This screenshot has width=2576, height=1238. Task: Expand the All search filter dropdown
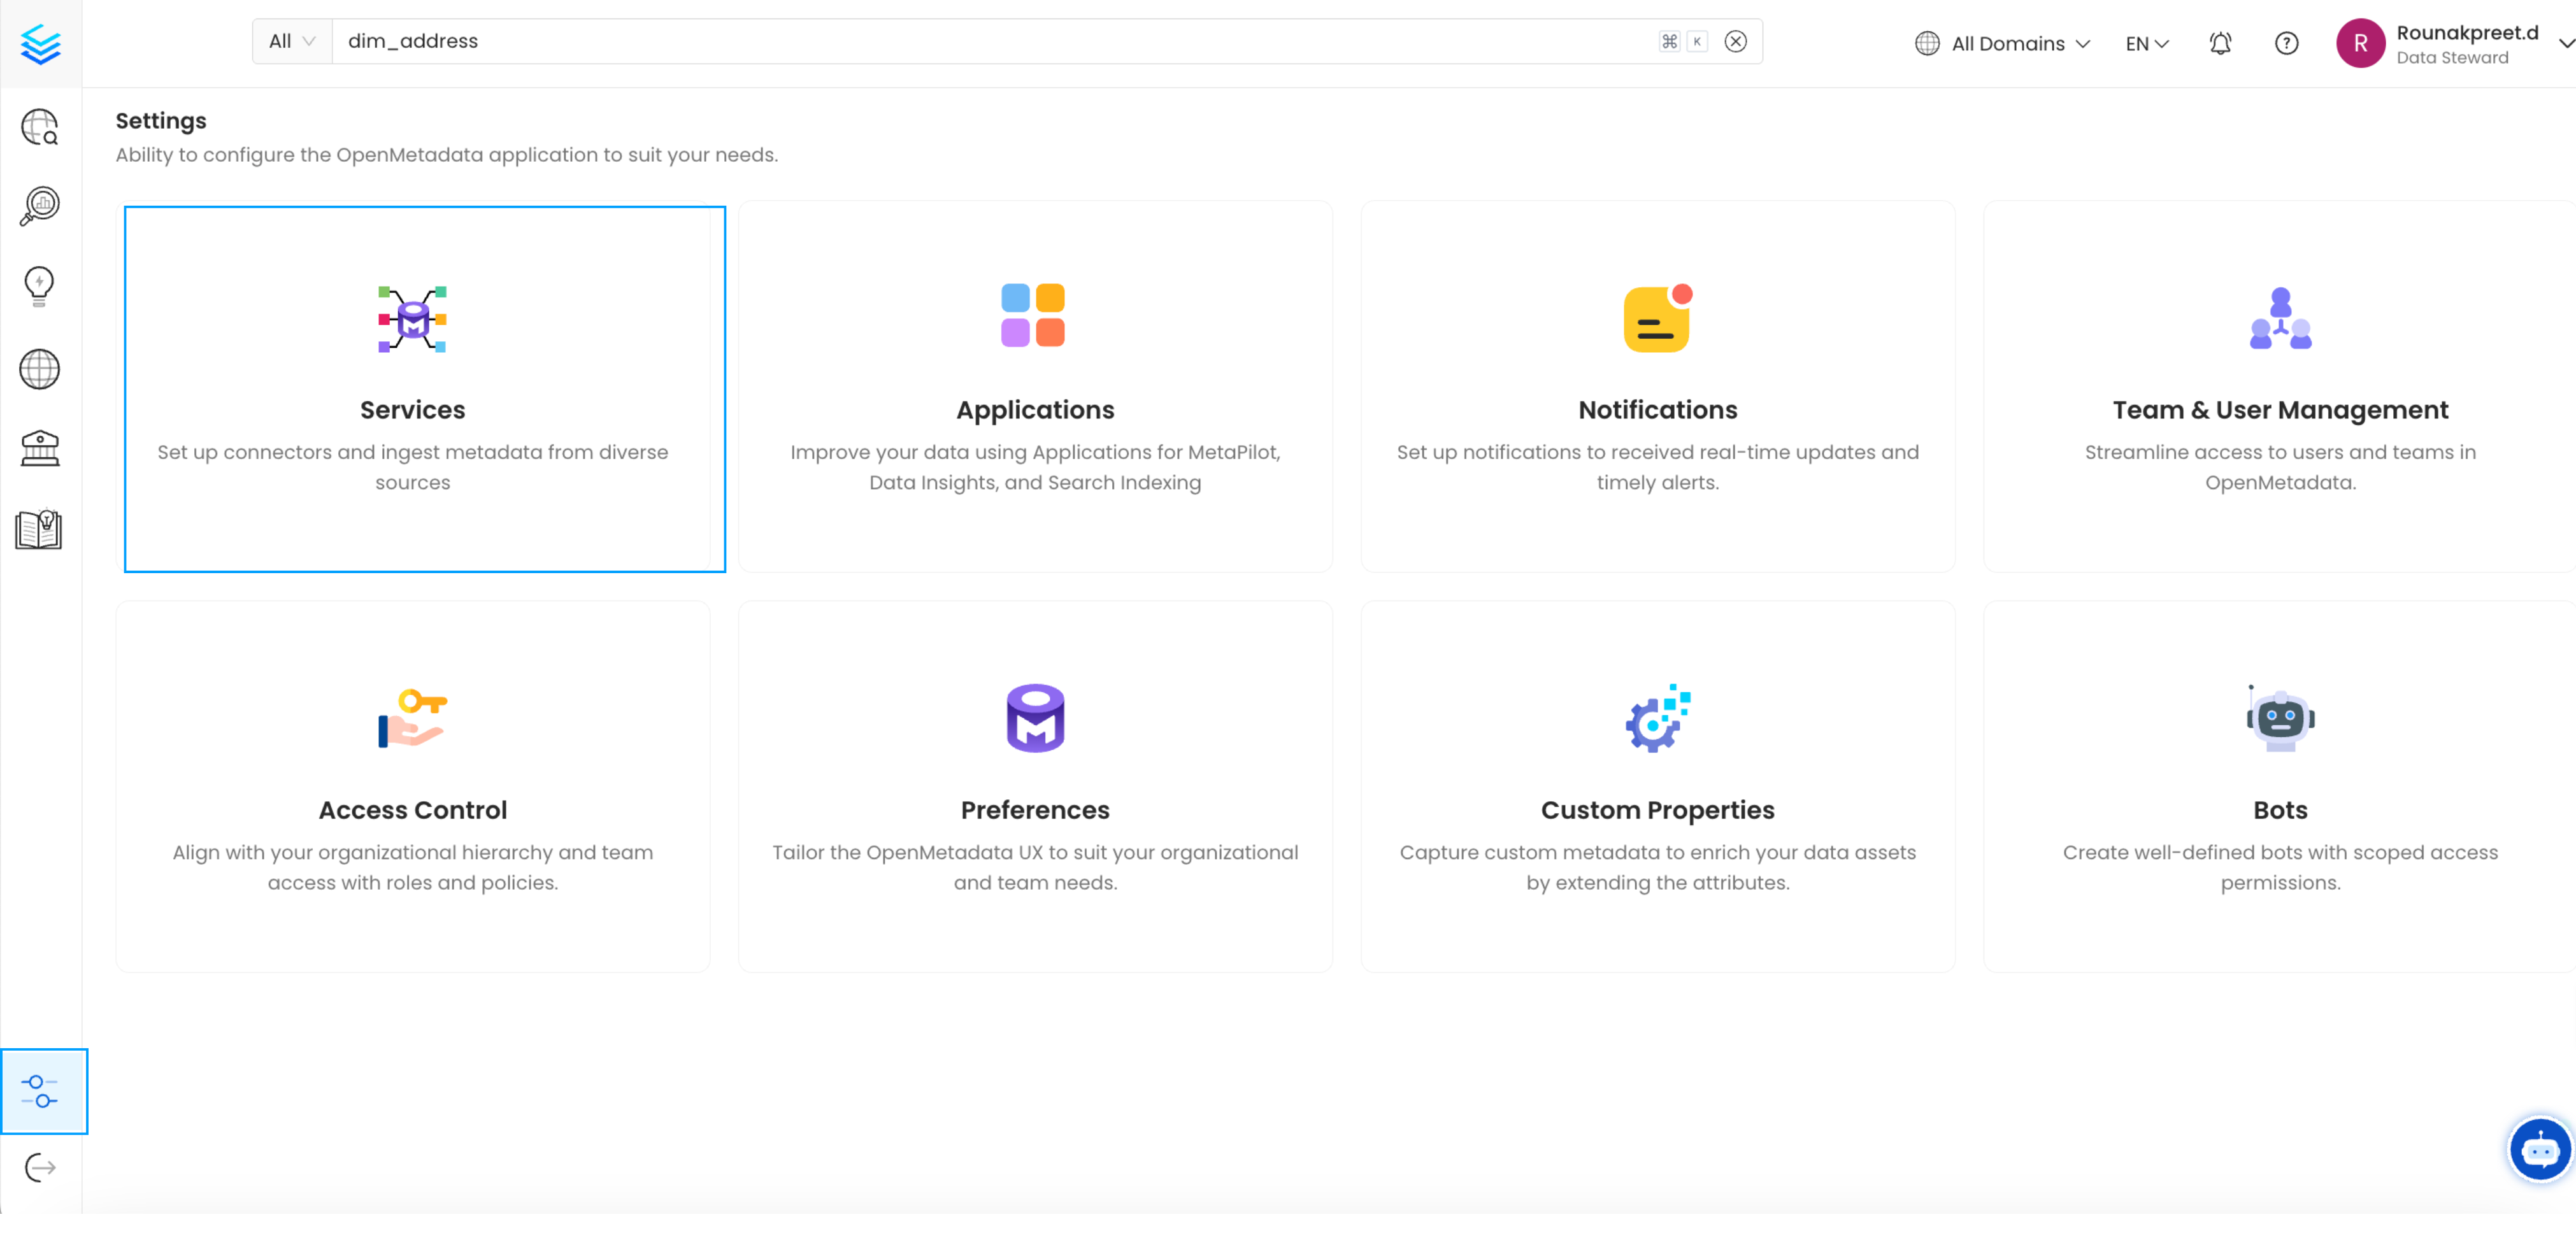pyautogui.click(x=292, y=41)
